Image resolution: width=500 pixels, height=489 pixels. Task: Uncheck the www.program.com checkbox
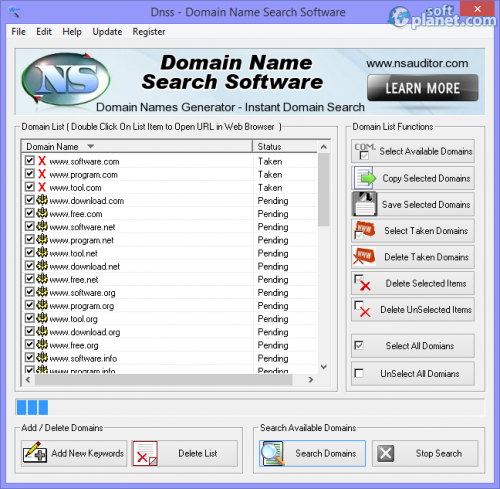point(30,174)
